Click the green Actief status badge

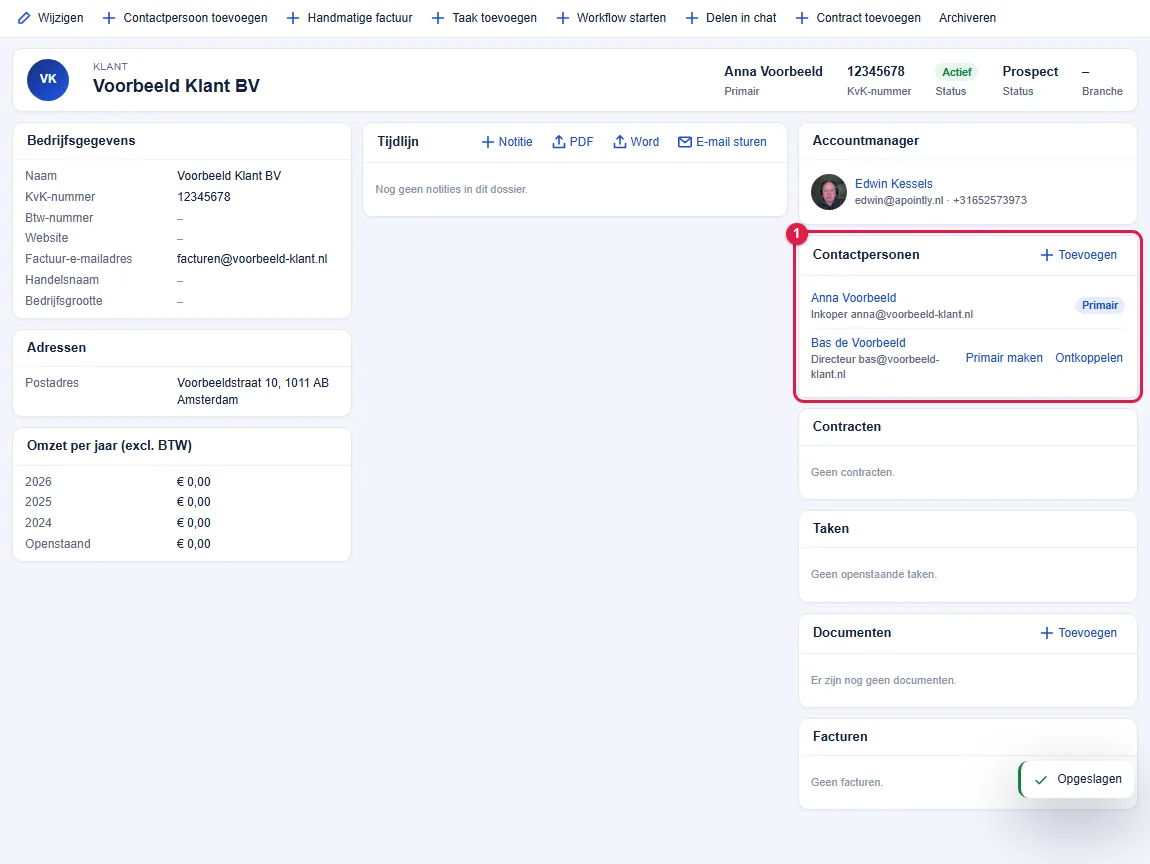(956, 72)
